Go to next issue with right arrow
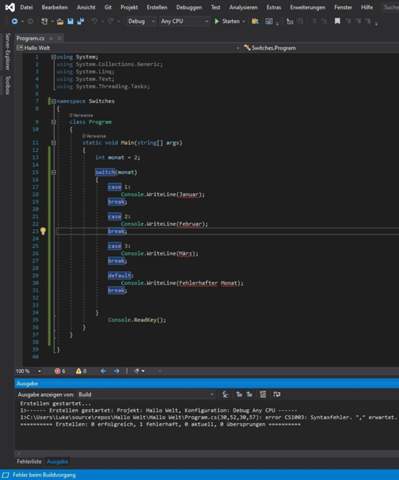The image size is (399, 480). tap(116, 371)
